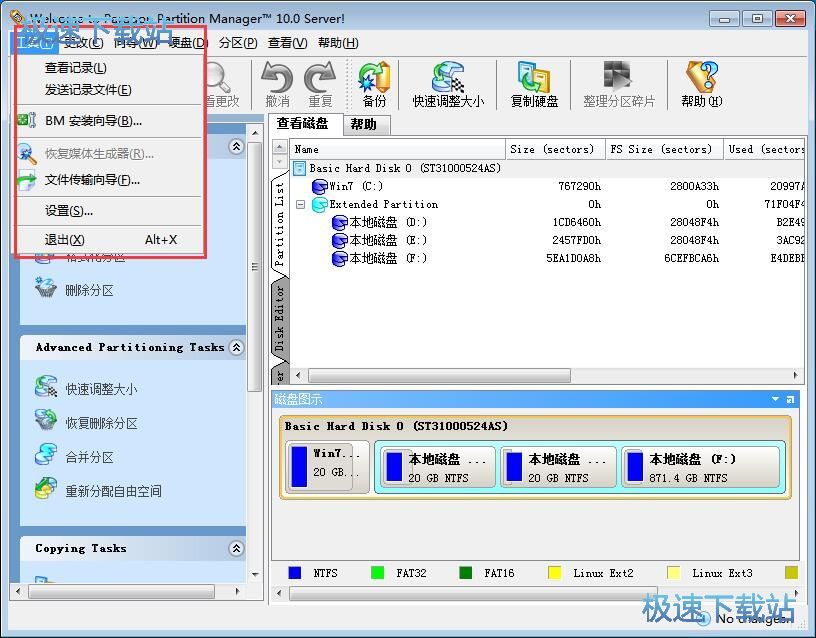Viewport: 816px width, 638px height.
Task: Collapse the top task section chevron
Action: (x=236, y=146)
